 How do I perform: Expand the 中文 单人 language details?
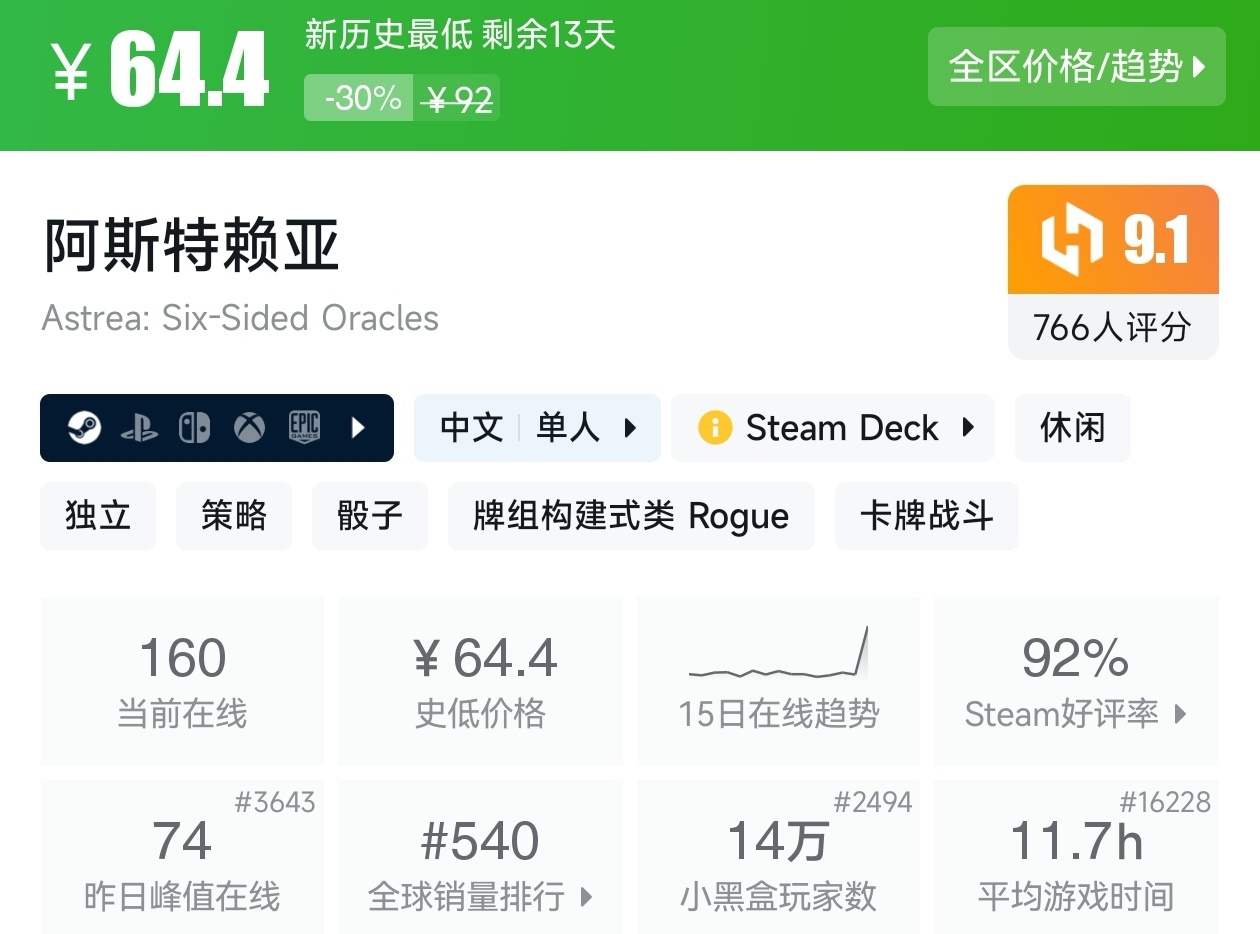point(537,428)
